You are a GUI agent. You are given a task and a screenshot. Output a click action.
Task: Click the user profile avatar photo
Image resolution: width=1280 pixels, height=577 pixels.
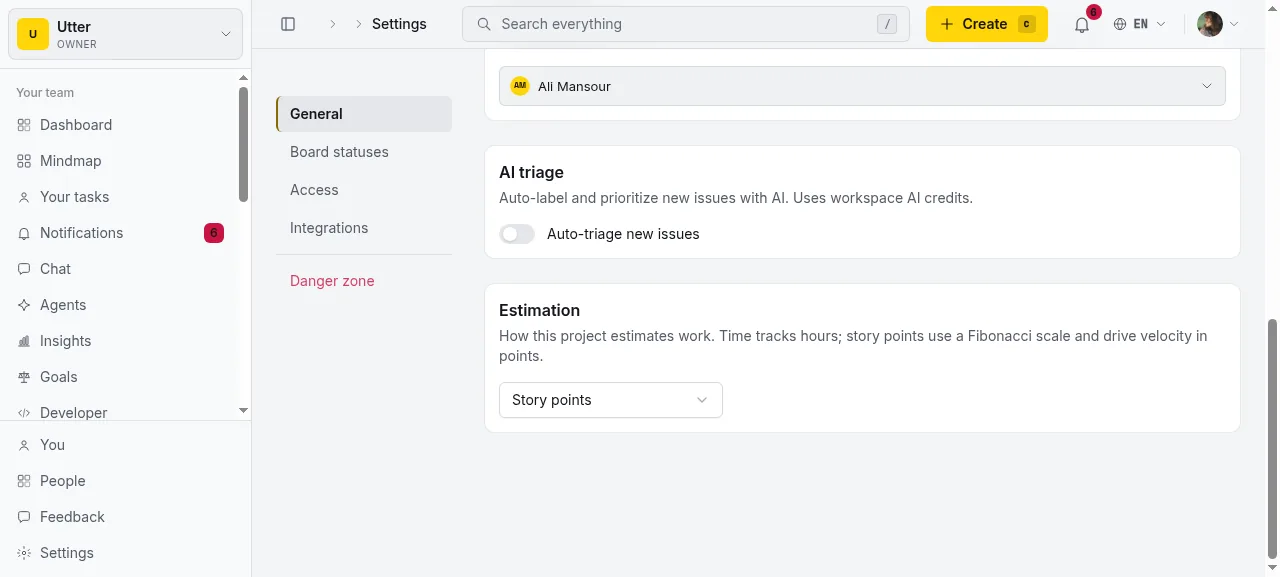click(x=1210, y=24)
